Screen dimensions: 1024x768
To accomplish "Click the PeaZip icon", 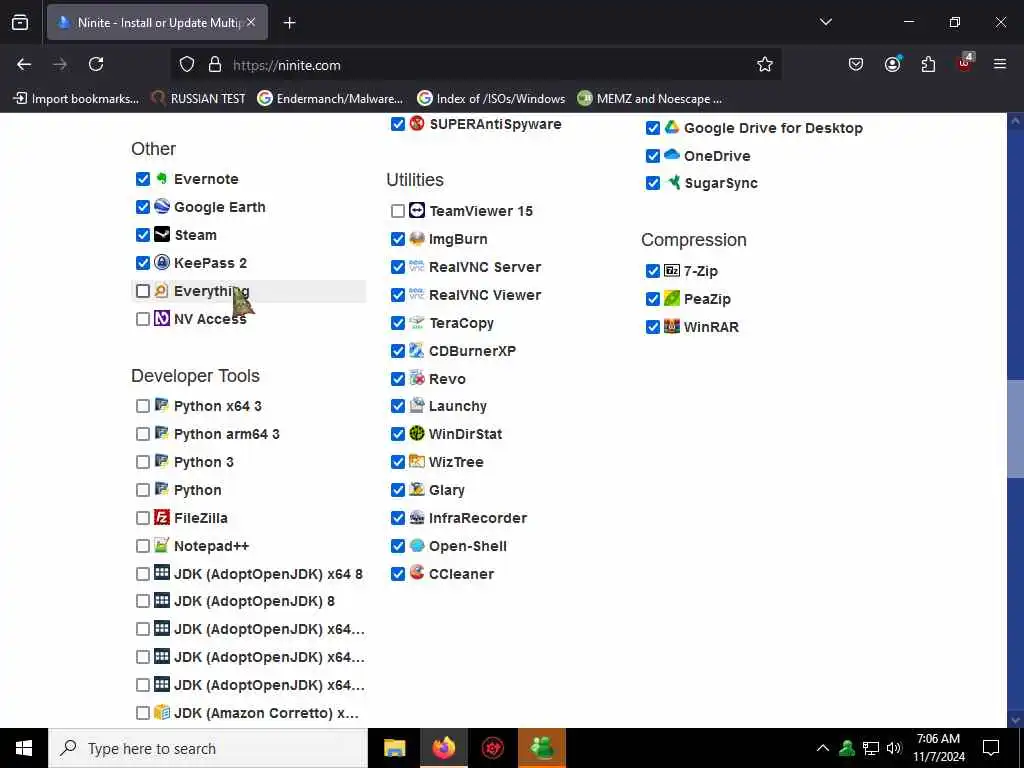I will (x=672, y=298).
